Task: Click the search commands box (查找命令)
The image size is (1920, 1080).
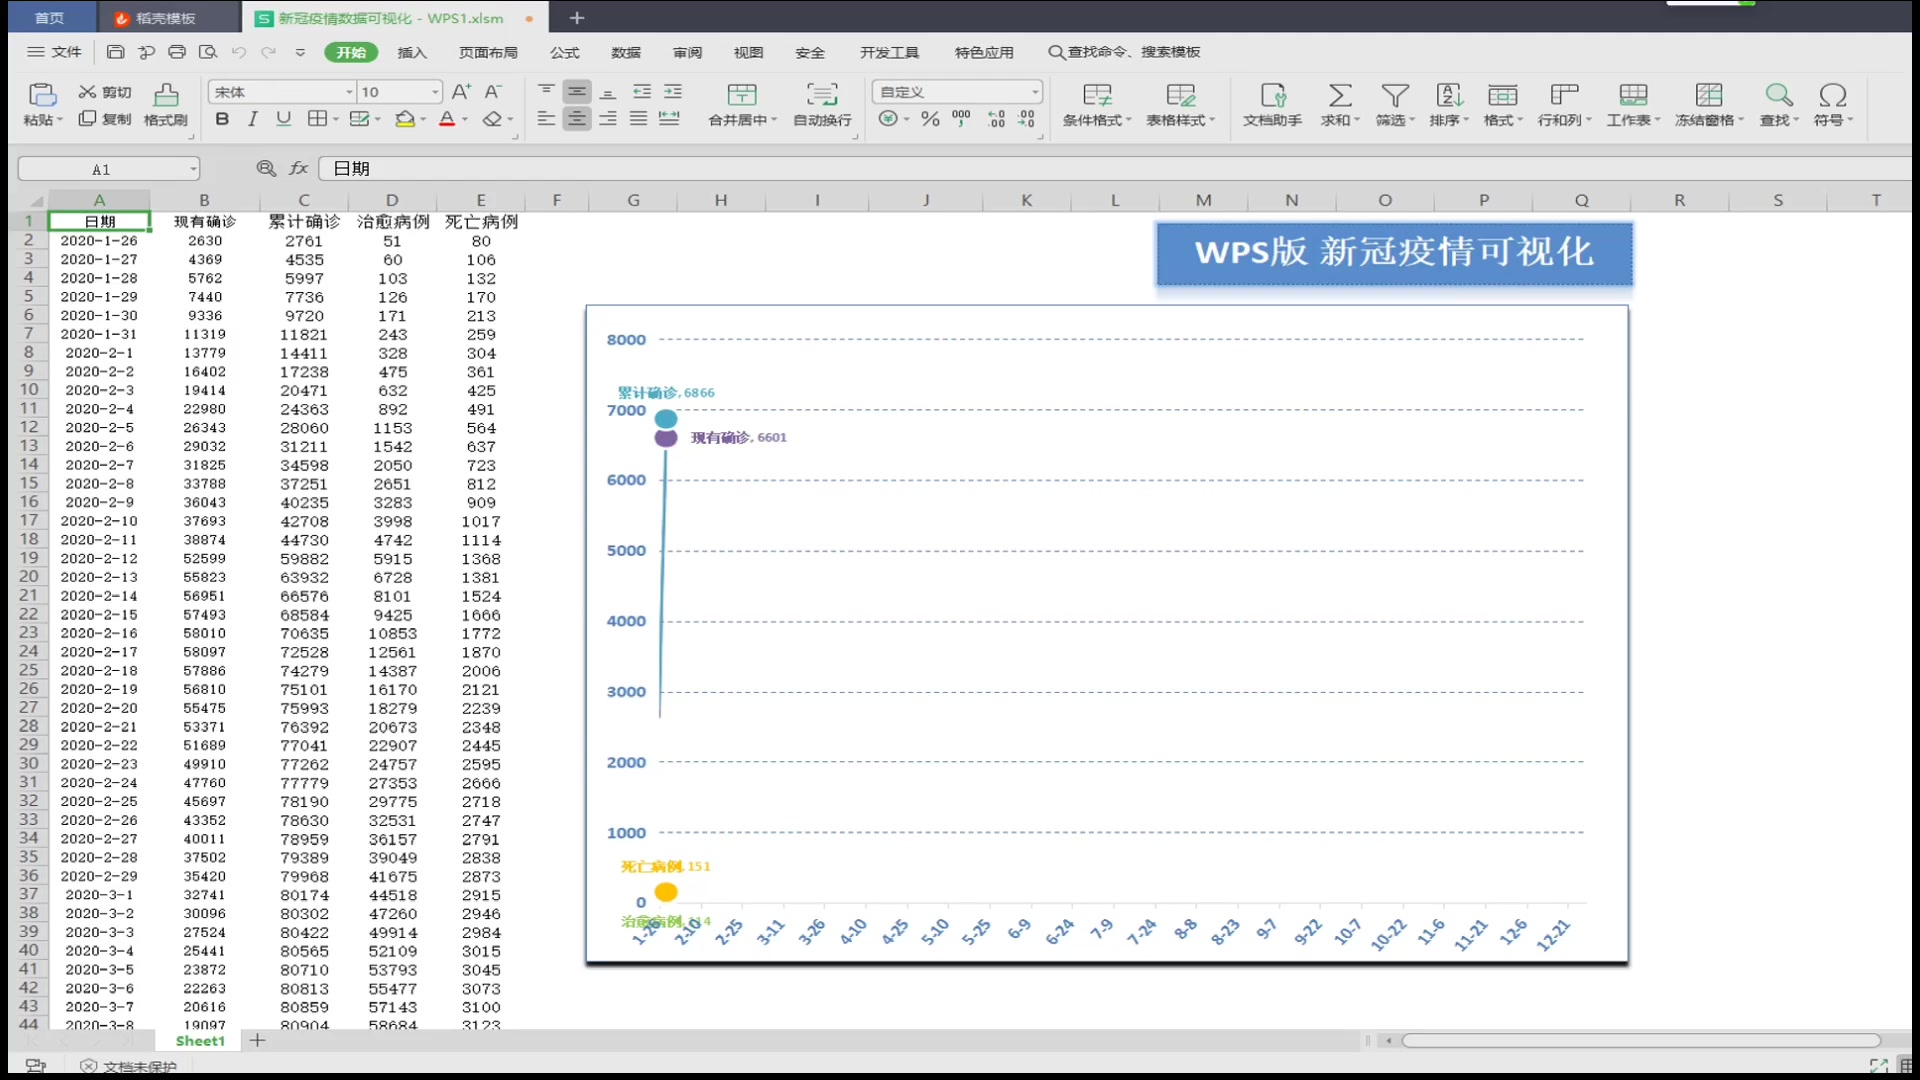Action: tap(1124, 52)
